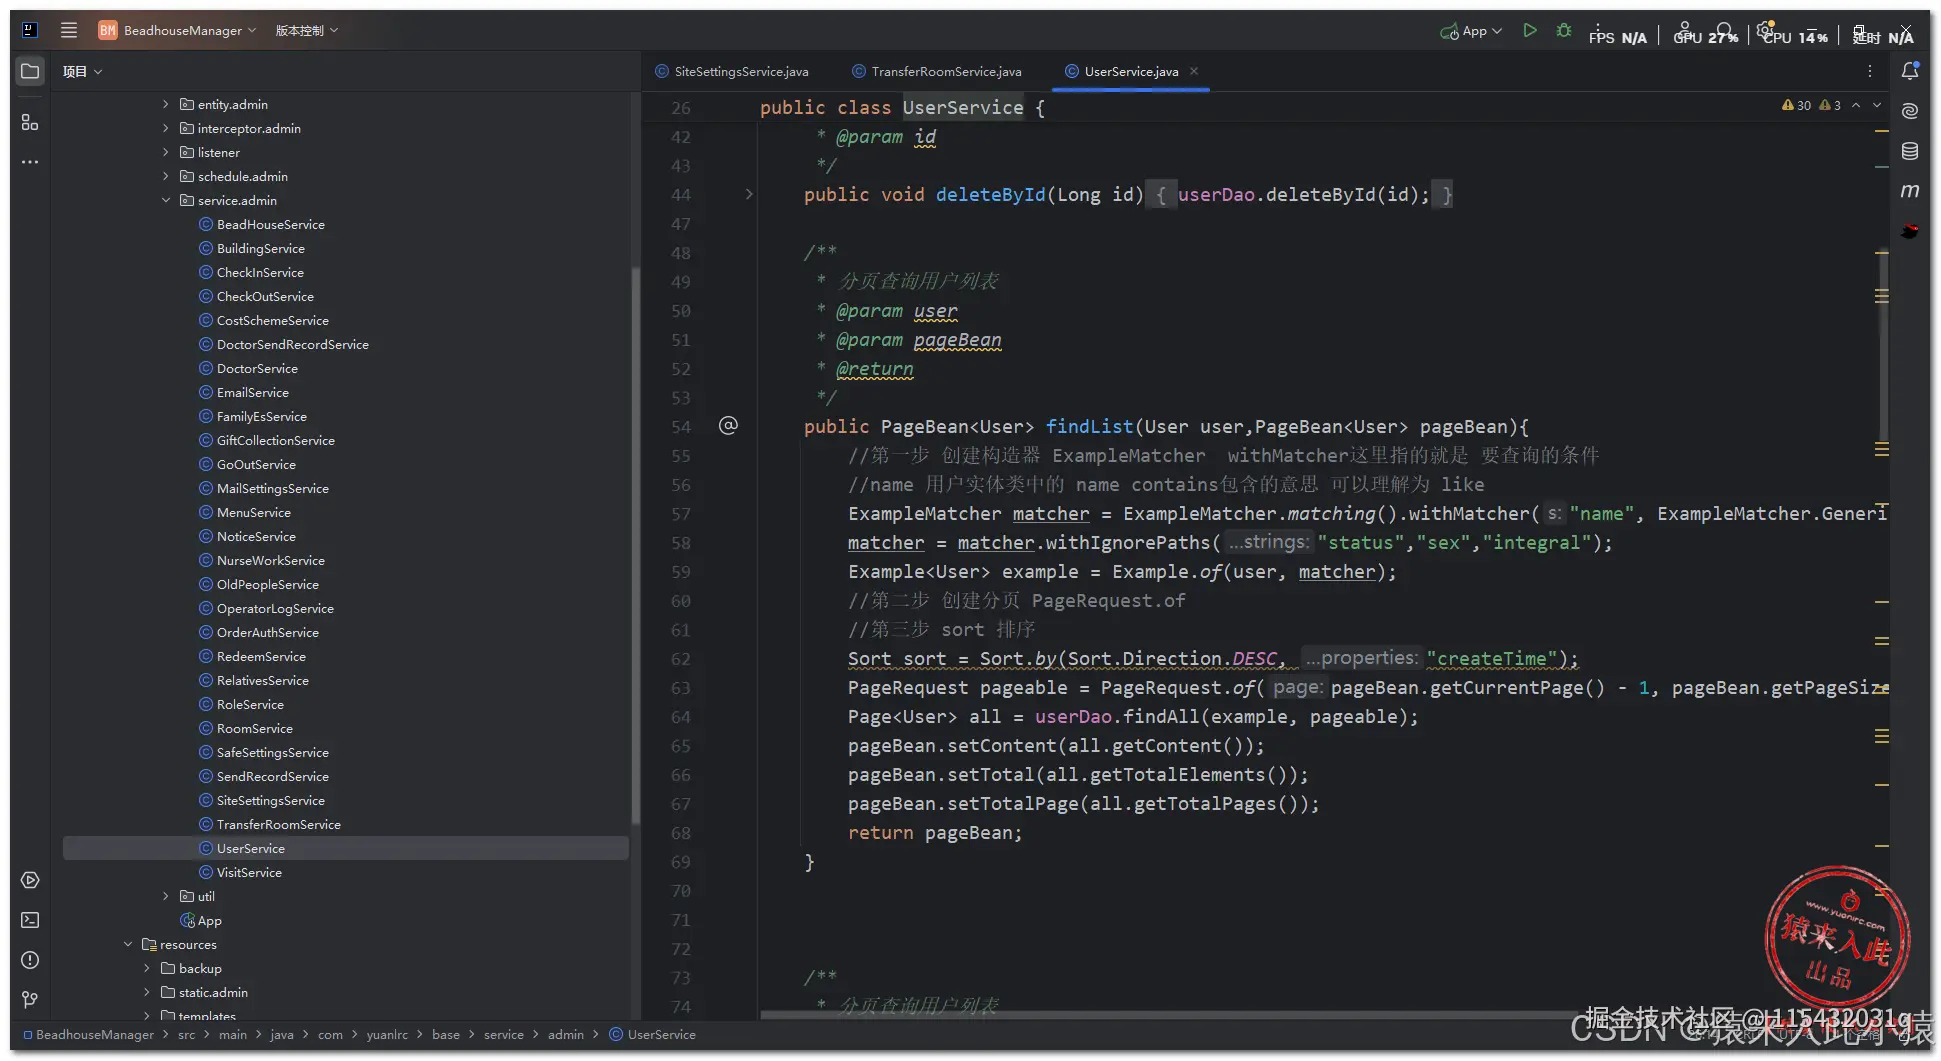Click the 'yuanlrc' breadcrumb segment
The width and height of the screenshot is (1941, 1061).
coord(387,1034)
